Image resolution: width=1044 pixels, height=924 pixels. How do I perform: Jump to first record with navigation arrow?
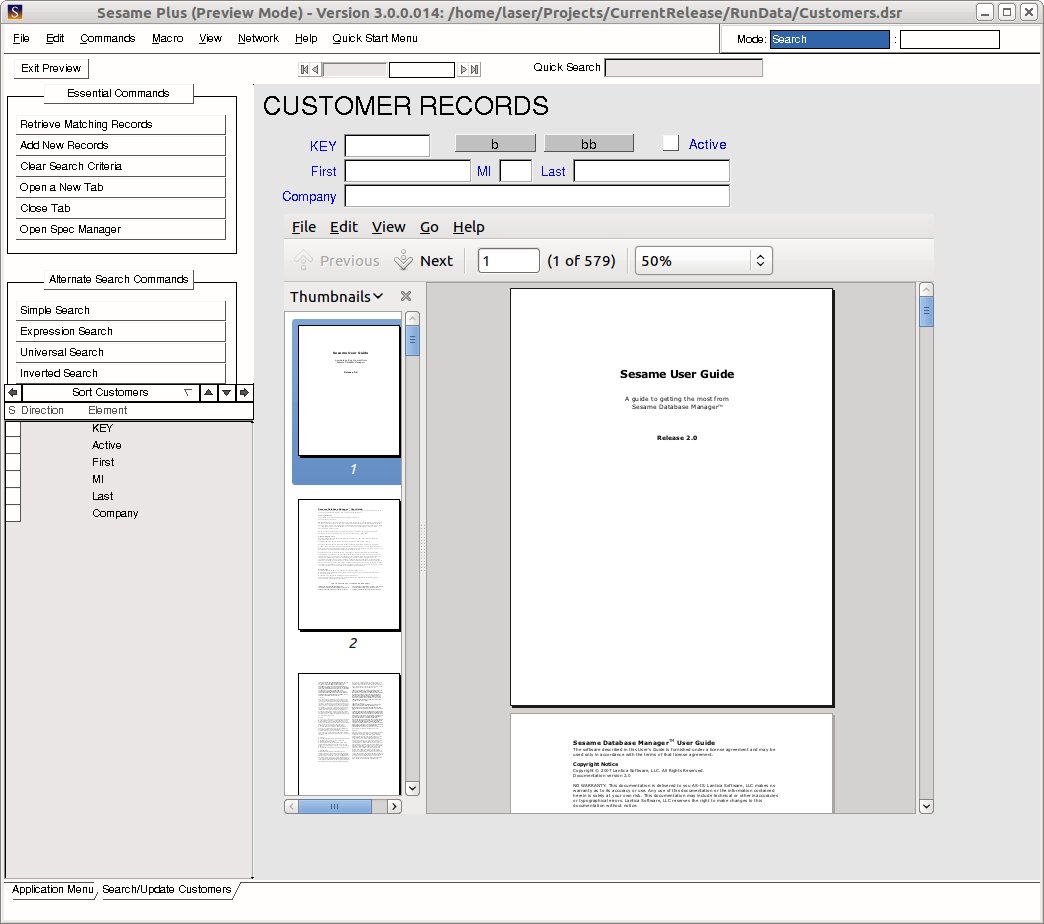(x=304, y=69)
